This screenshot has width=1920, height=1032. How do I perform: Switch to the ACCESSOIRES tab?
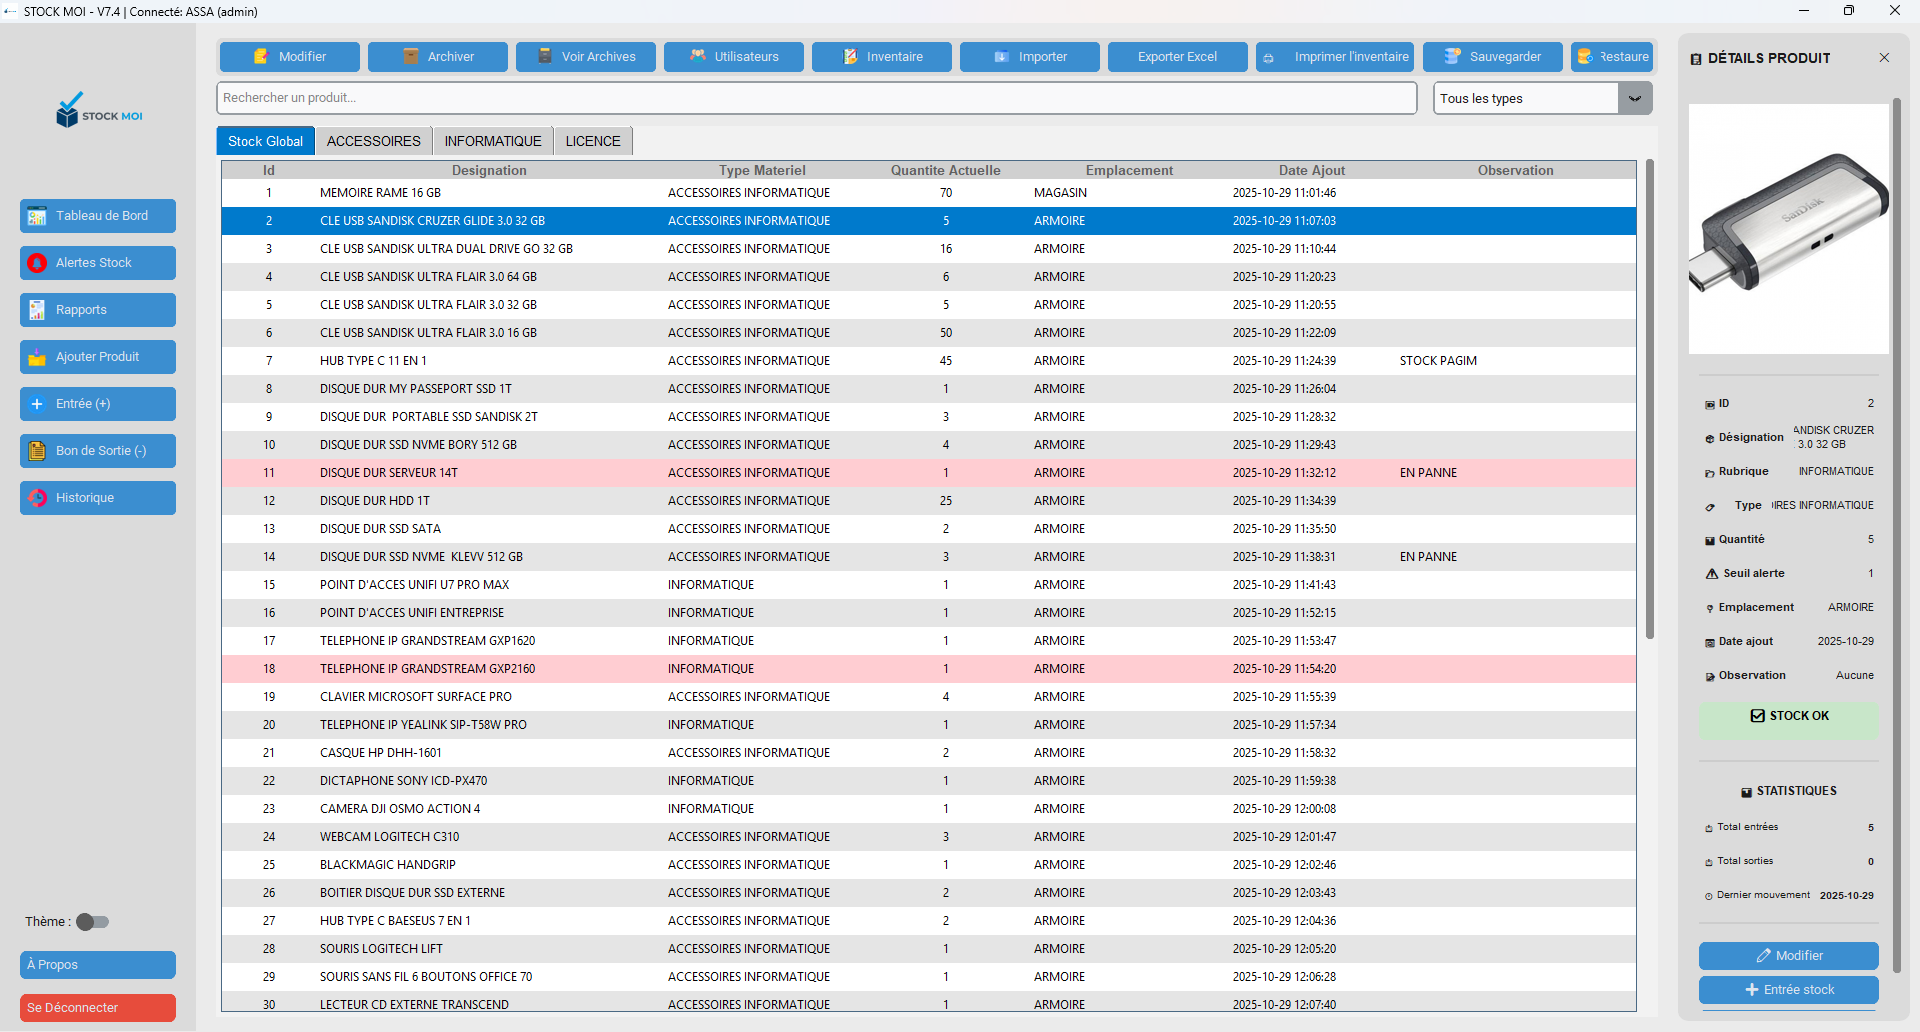[x=373, y=140]
